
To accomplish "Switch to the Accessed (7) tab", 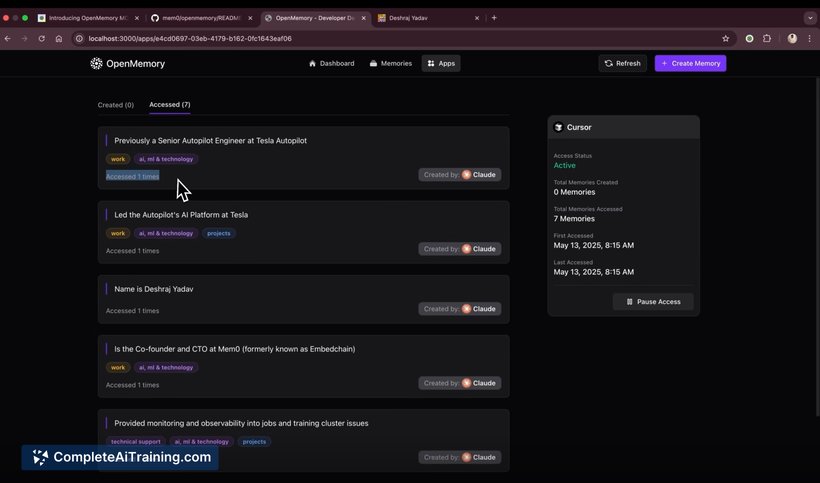I will 169,105.
